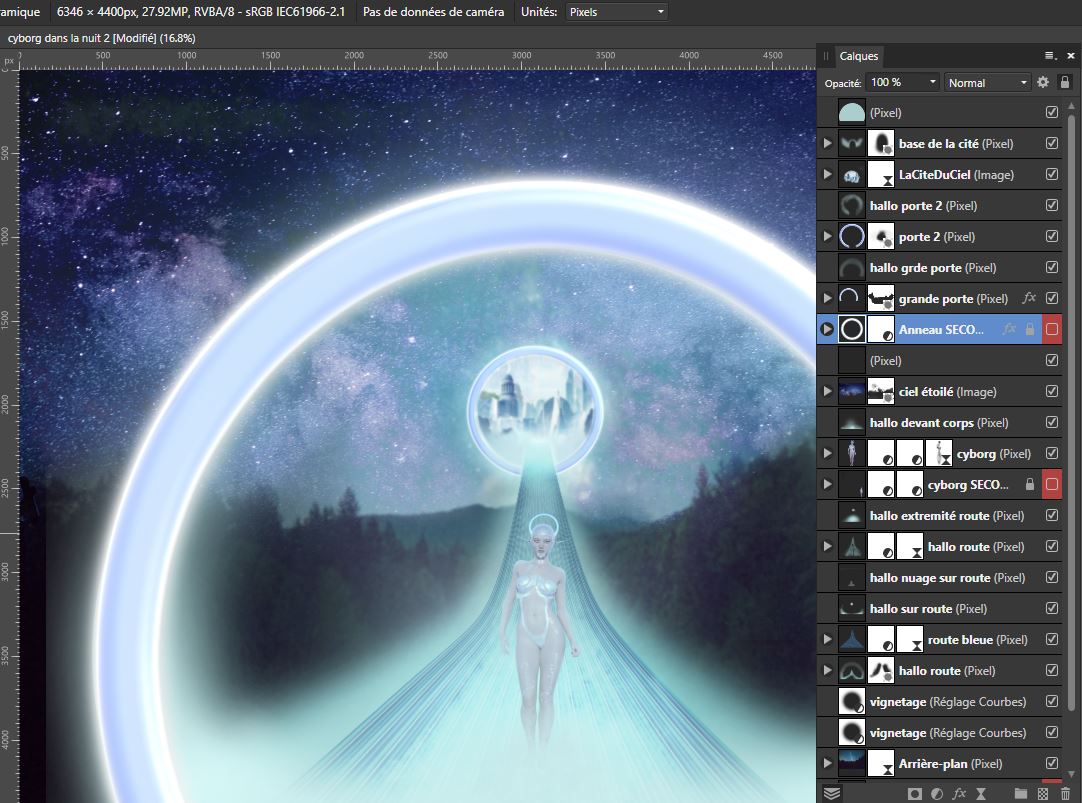
Task: Expand the porte 2 layer
Action: click(827, 237)
